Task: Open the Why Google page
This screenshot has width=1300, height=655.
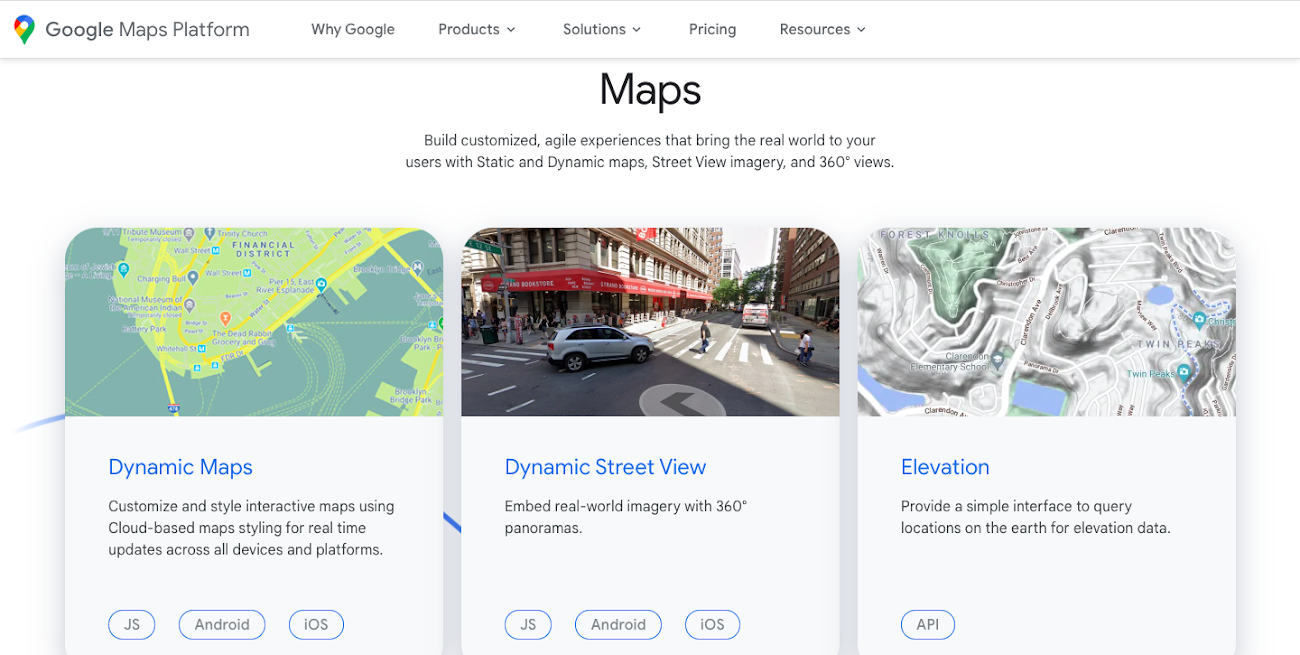Action: pyautogui.click(x=353, y=29)
